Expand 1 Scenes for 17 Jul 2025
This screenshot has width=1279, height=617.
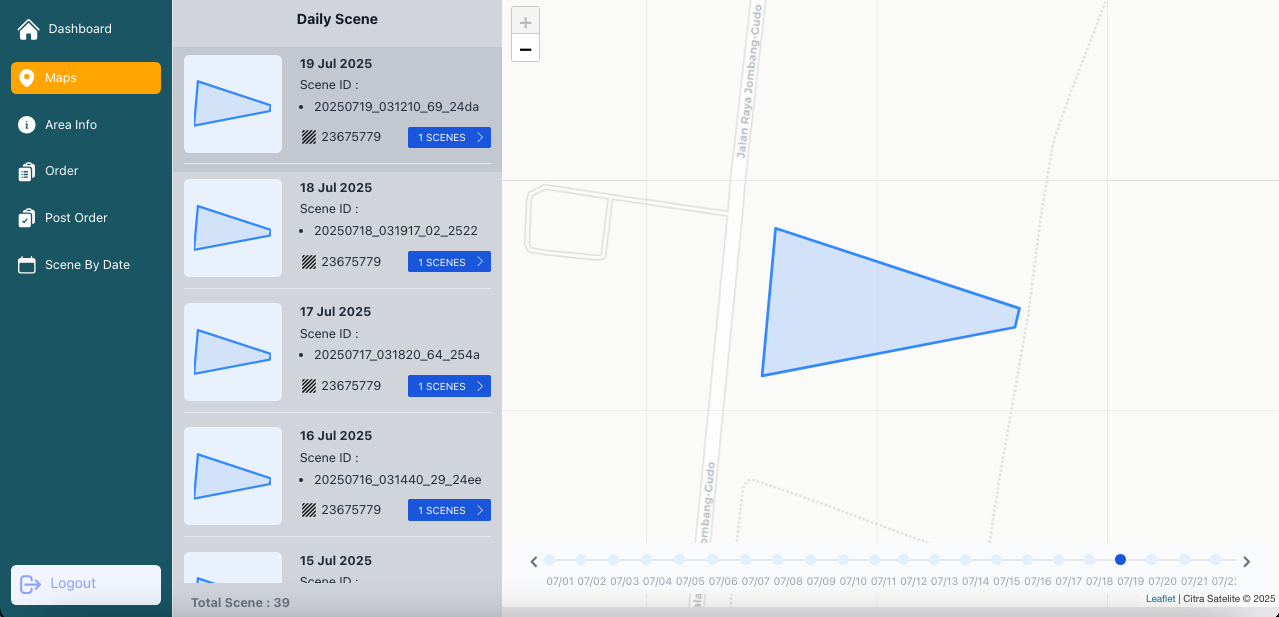tap(449, 386)
